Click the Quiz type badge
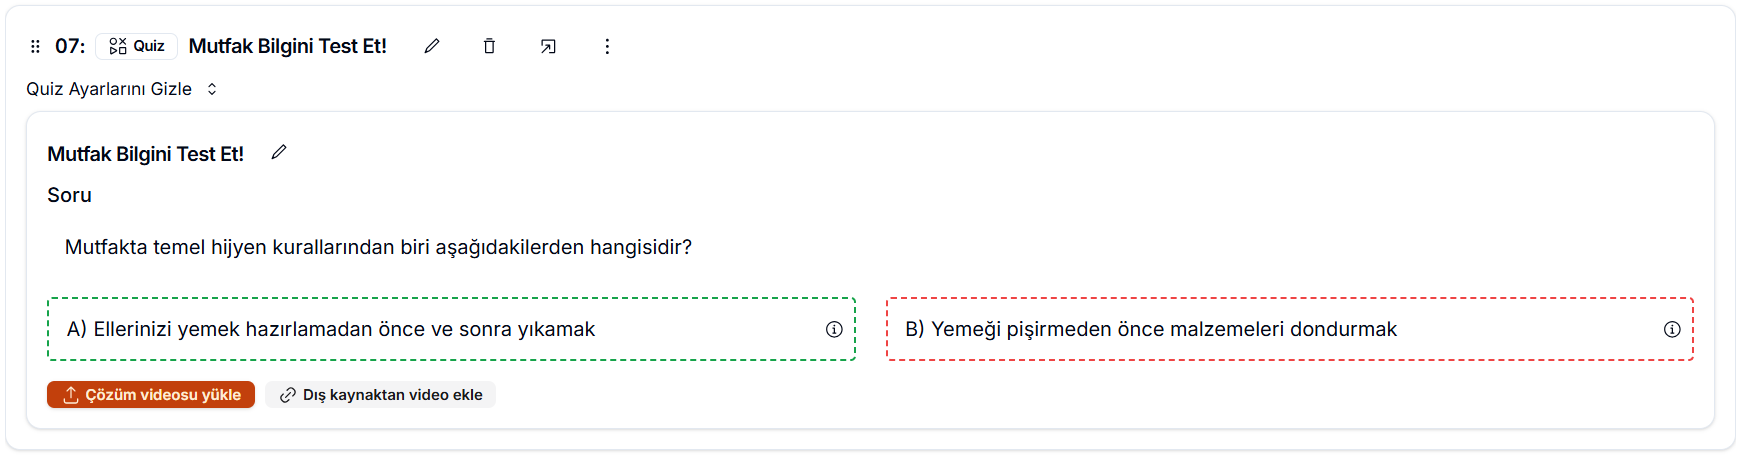Image resolution: width=1743 pixels, height=455 pixels. tap(137, 46)
